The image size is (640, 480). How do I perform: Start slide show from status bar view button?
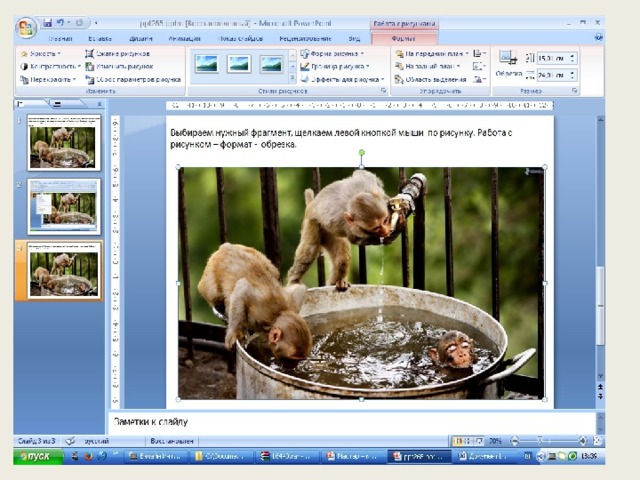[x=479, y=441]
